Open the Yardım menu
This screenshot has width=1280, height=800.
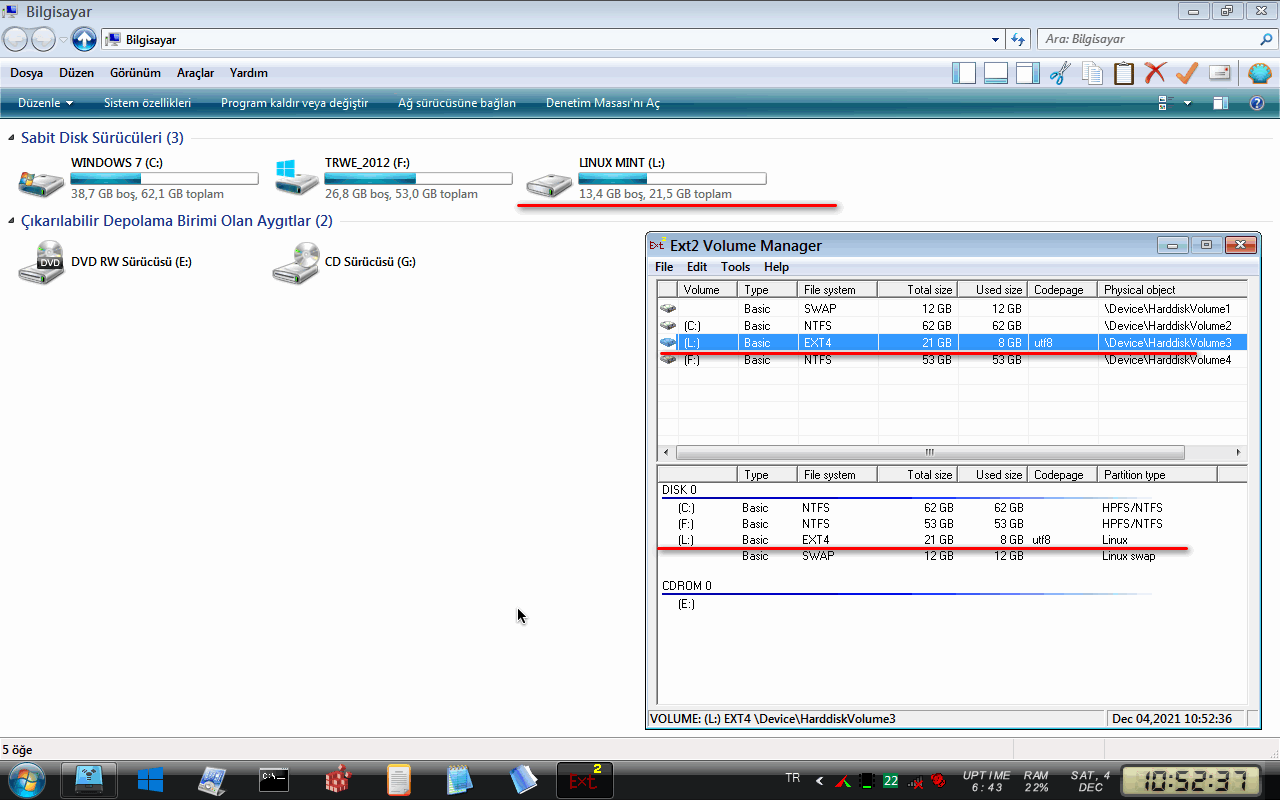coord(249,73)
